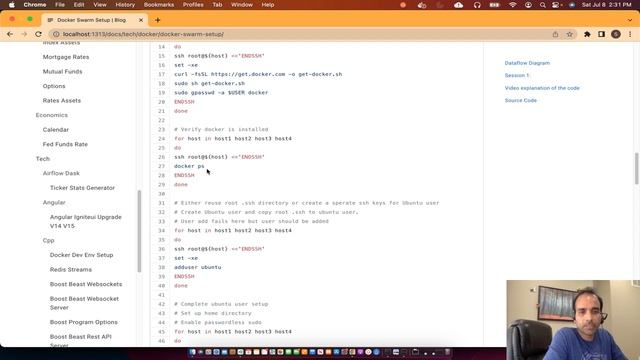The image size is (640, 360).
Task: Open Redis Streams sidebar link
Action: (71, 269)
